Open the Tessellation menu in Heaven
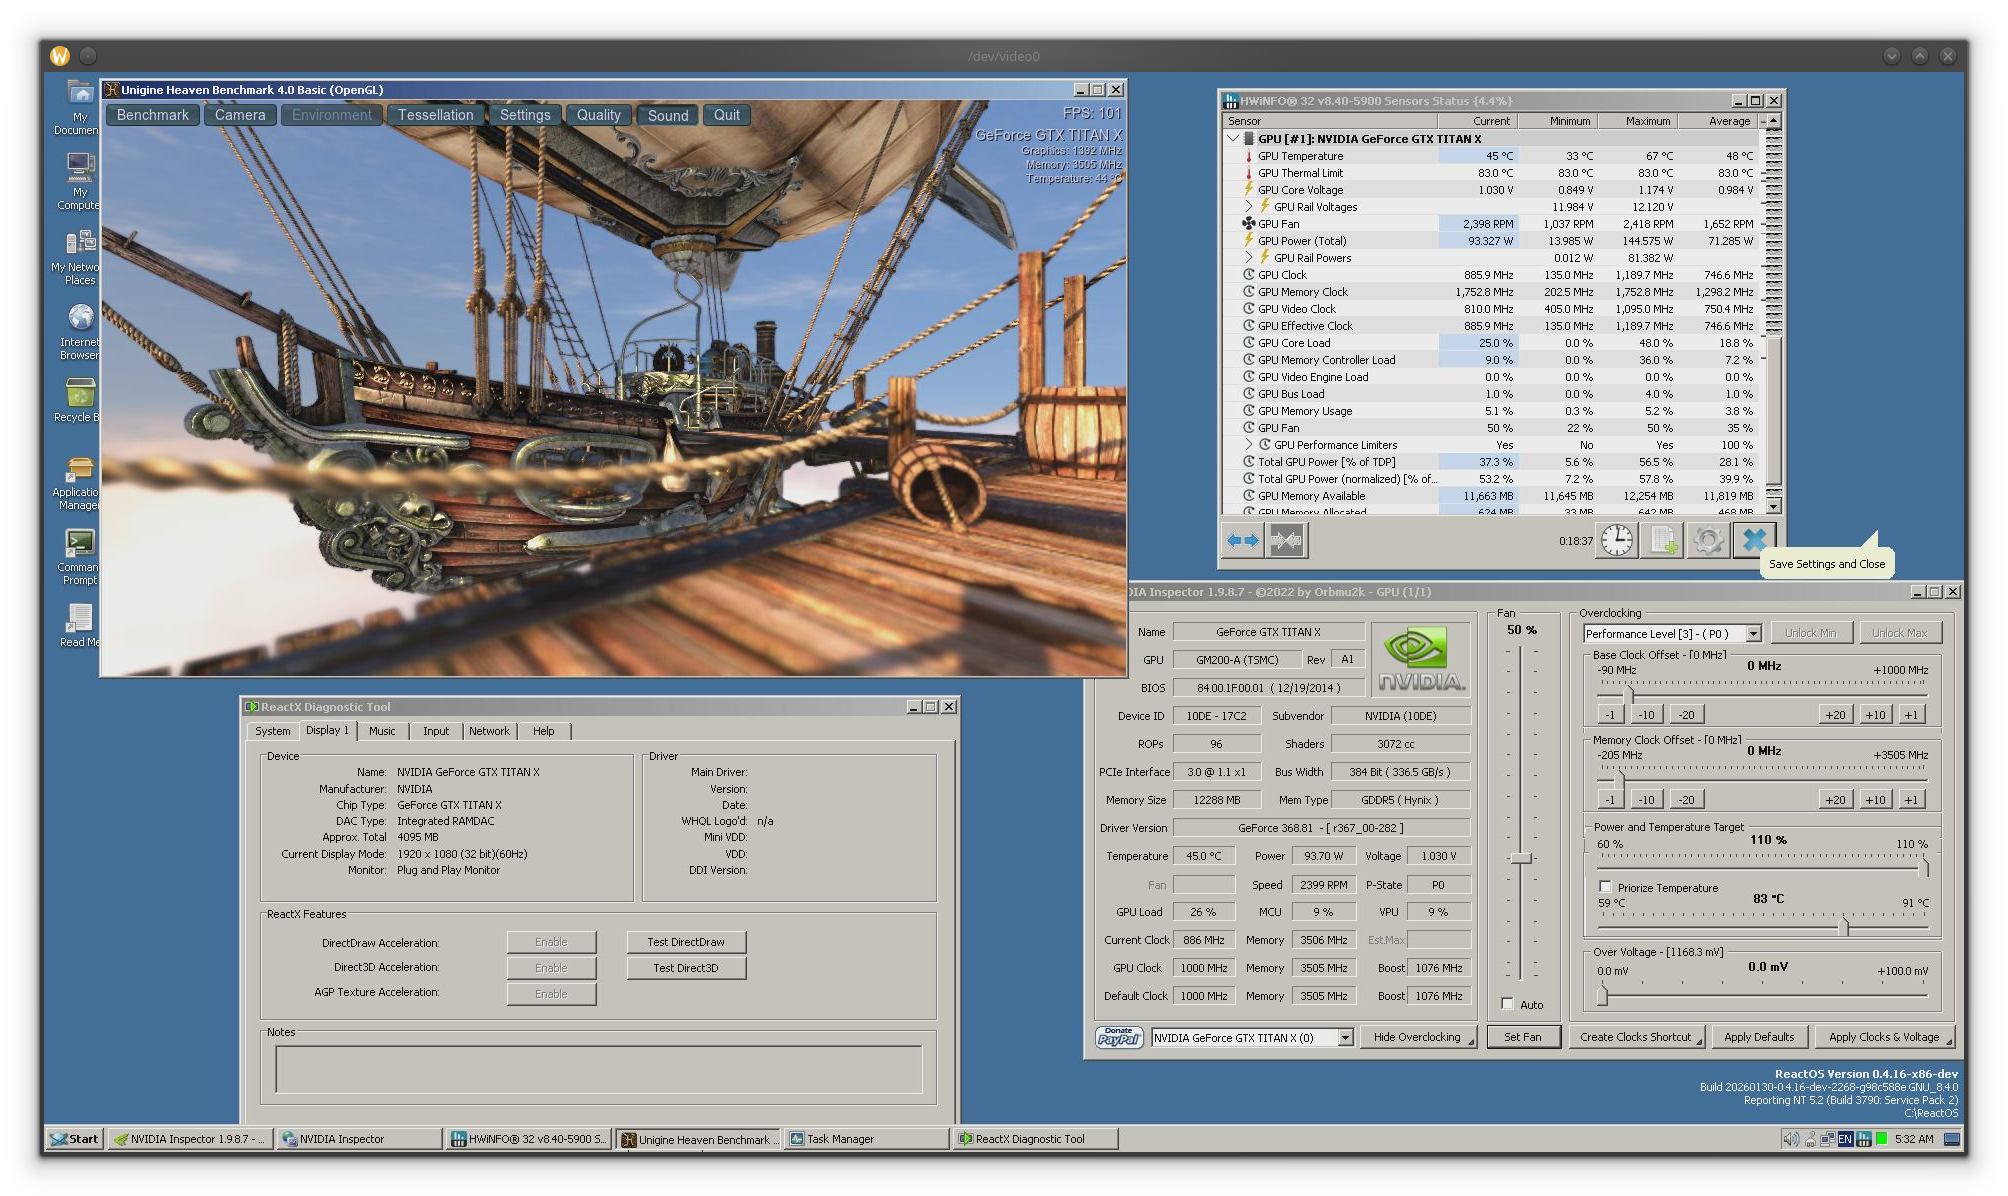This screenshot has height=1196, width=2008. 435,115
